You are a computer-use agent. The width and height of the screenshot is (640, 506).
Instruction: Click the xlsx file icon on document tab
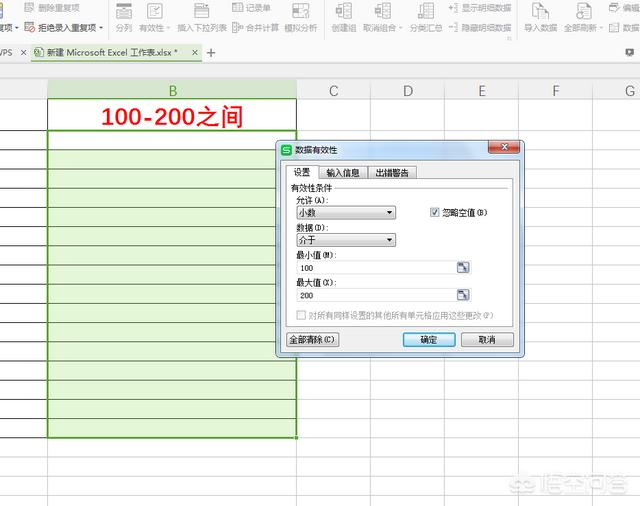(x=38, y=52)
